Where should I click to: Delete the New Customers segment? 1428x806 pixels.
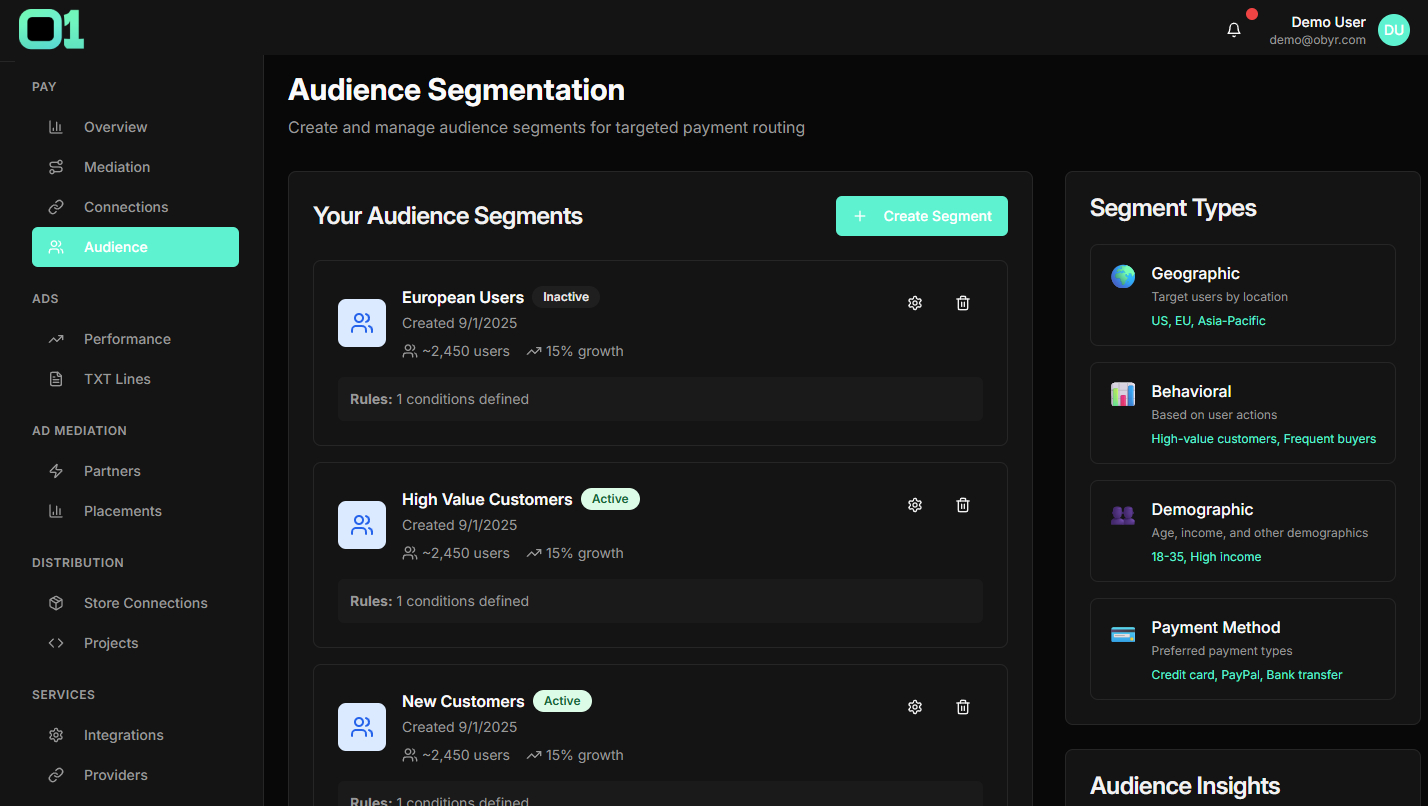[963, 707]
